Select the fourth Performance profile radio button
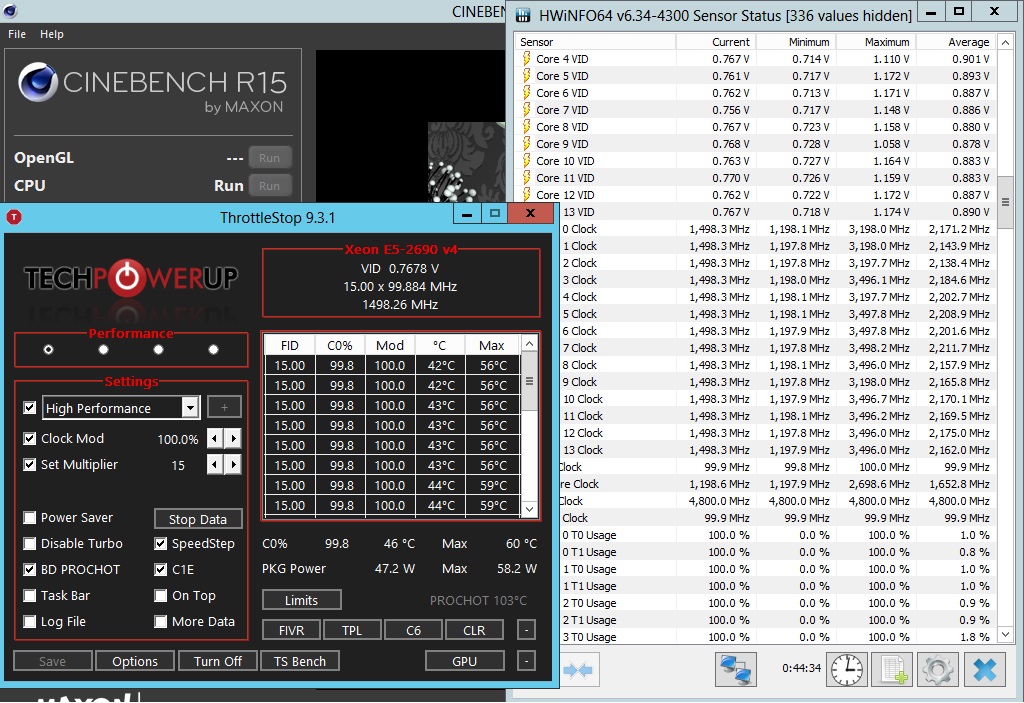This screenshot has height=703, width=1024. [213, 350]
